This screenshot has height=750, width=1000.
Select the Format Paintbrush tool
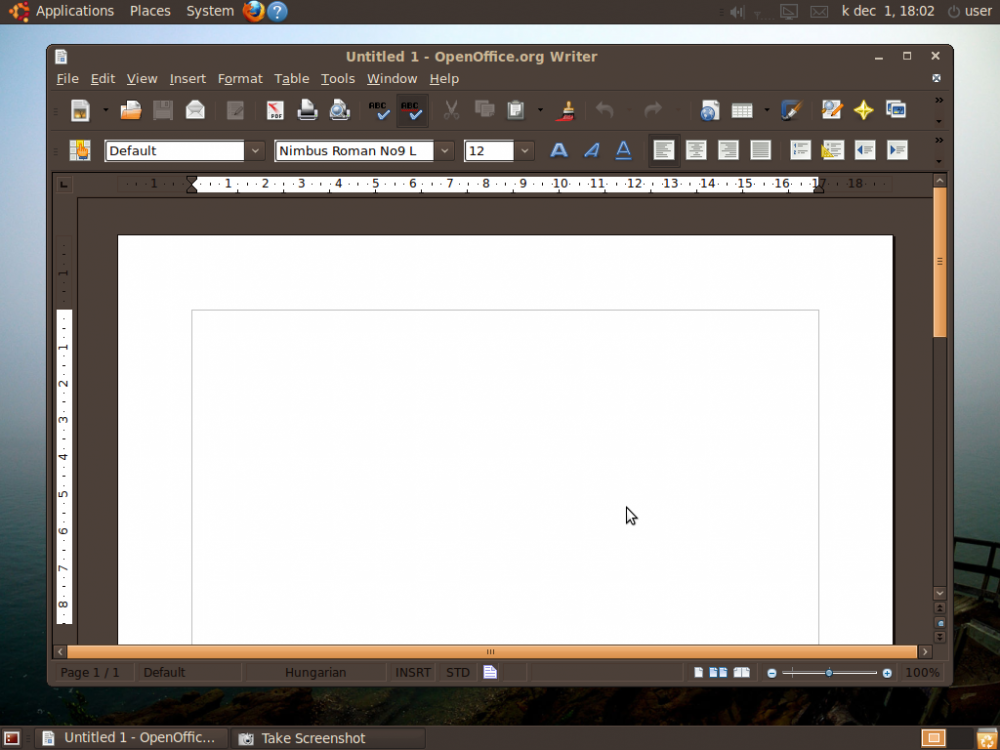[566, 110]
